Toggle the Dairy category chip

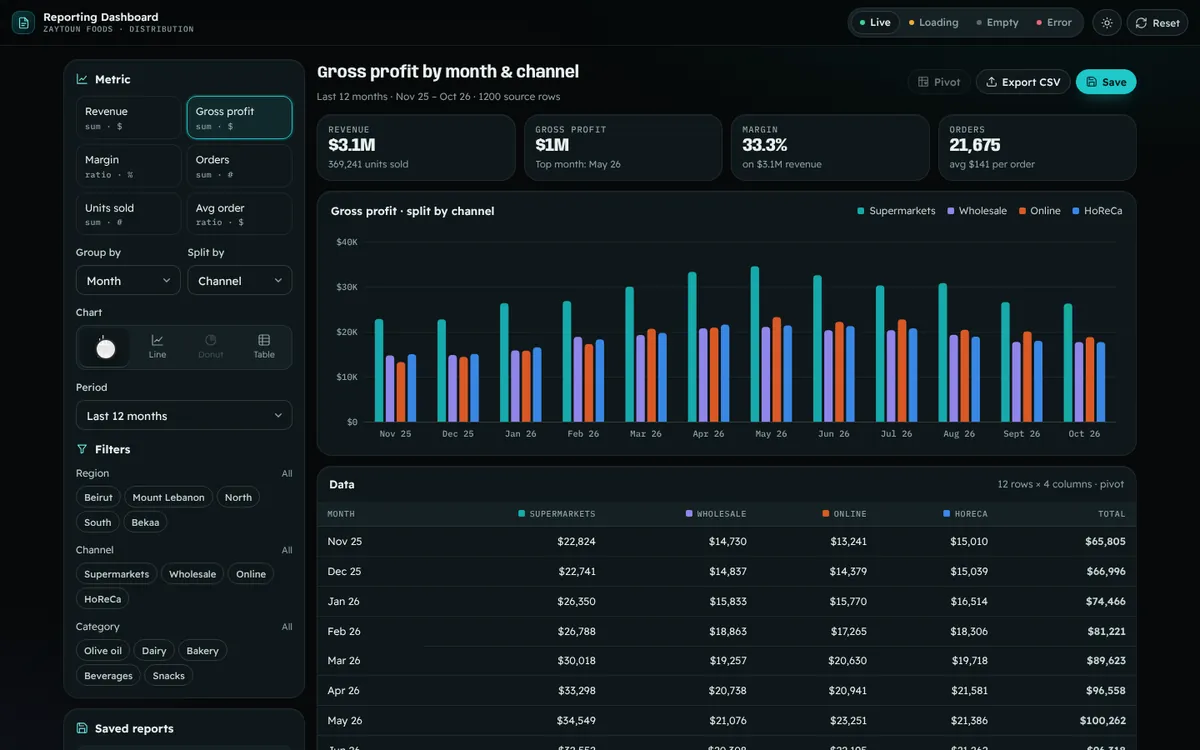(x=154, y=650)
